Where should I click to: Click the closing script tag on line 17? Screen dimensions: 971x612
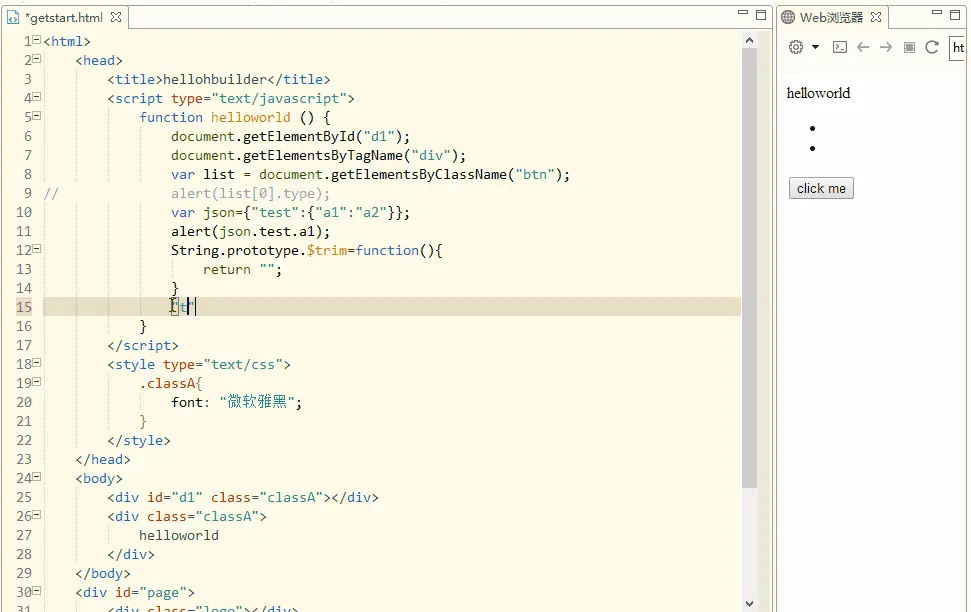(x=143, y=346)
